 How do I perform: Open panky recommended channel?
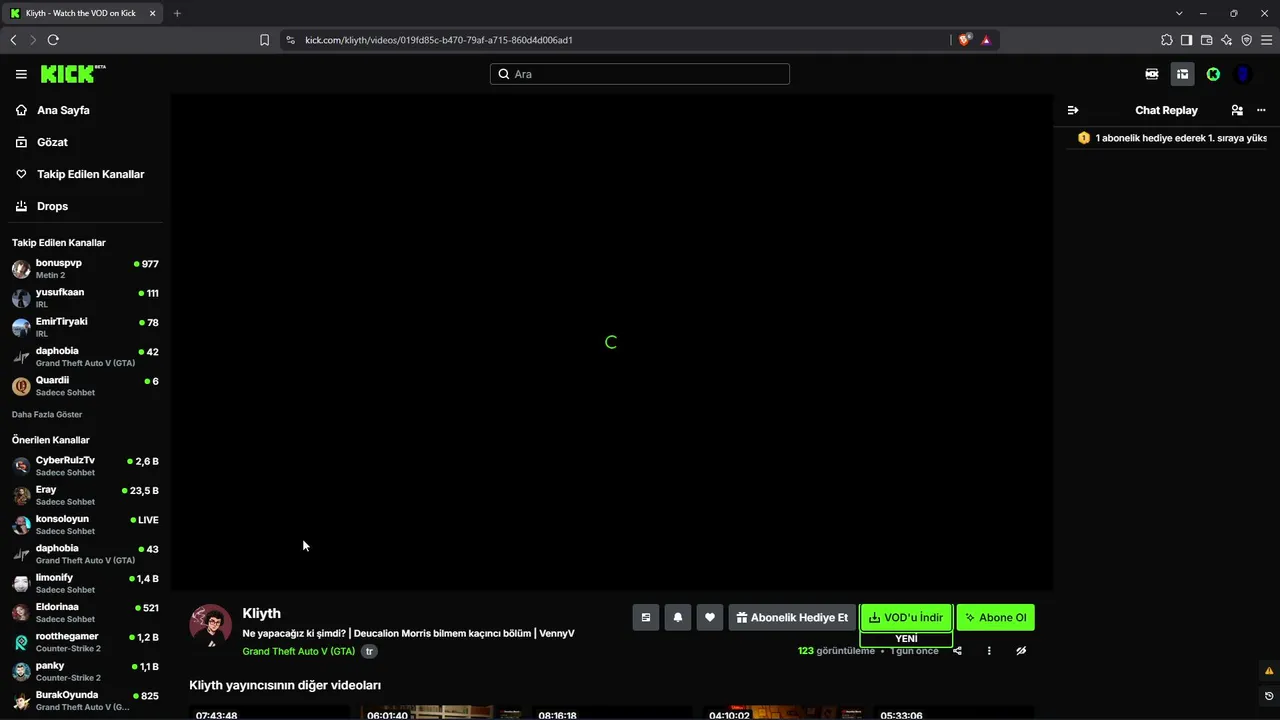tap(85, 671)
